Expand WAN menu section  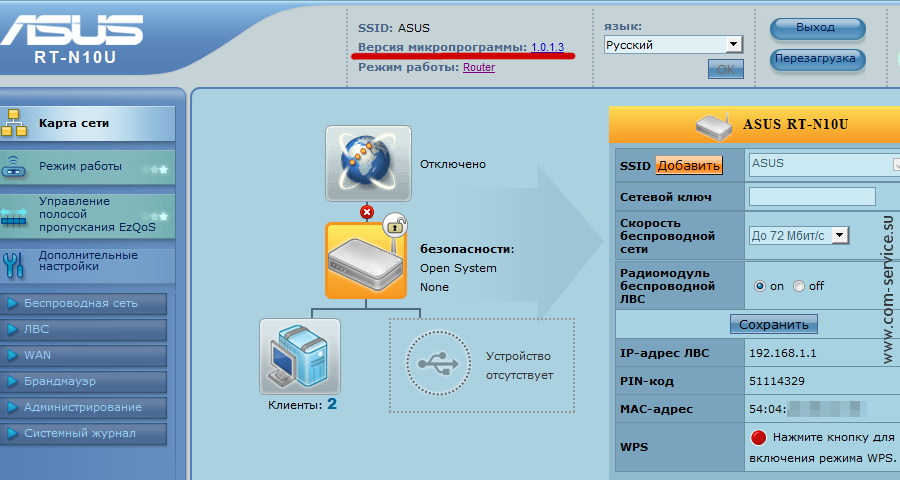(x=83, y=355)
